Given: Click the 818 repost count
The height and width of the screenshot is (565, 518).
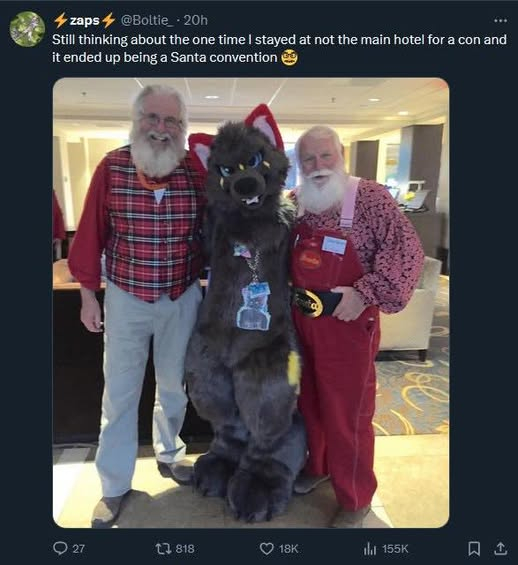Looking at the screenshot, I should [185, 549].
